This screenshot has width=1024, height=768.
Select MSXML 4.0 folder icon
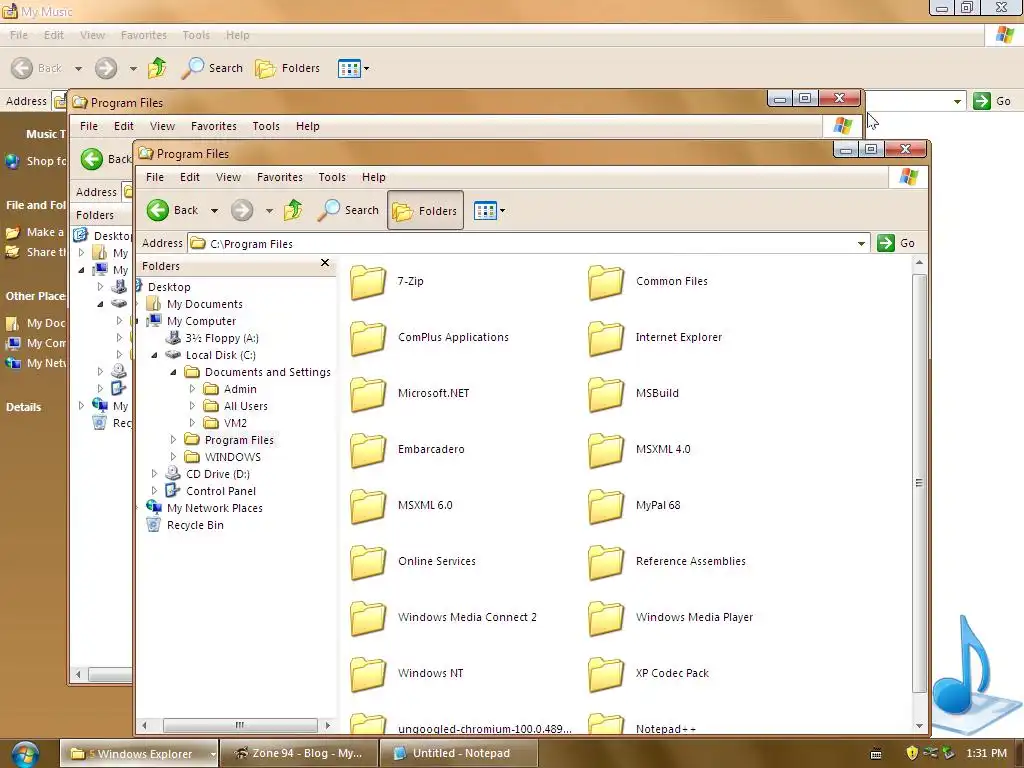coord(605,451)
